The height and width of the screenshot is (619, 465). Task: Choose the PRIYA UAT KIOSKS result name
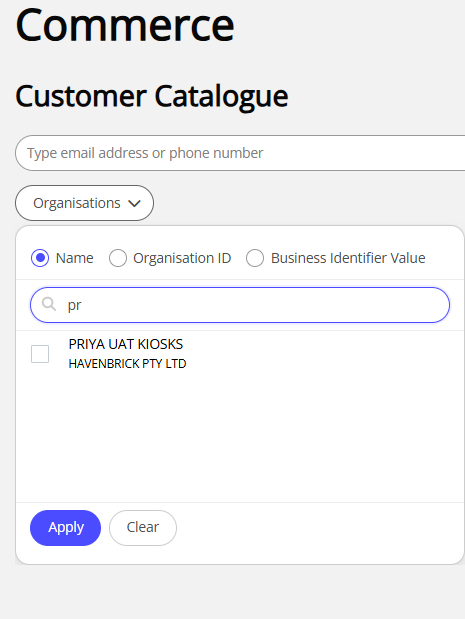point(126,344)
